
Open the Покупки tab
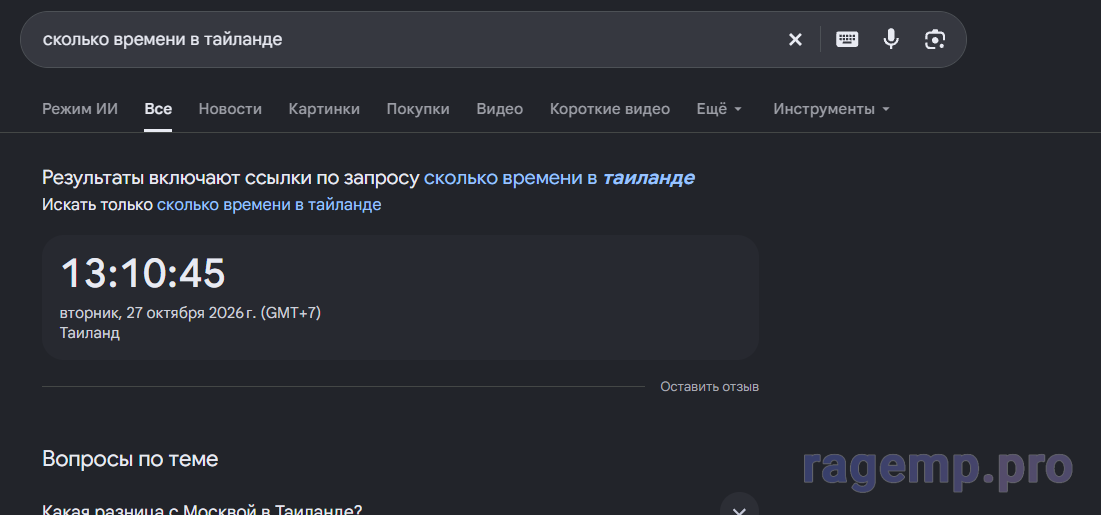click(x=418, y=109)
